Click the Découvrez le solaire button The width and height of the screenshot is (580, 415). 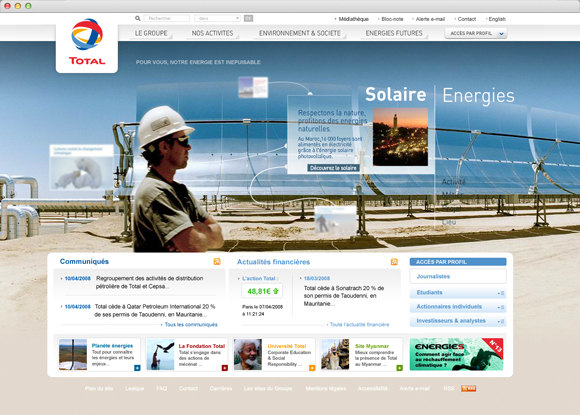pos(333,168)
